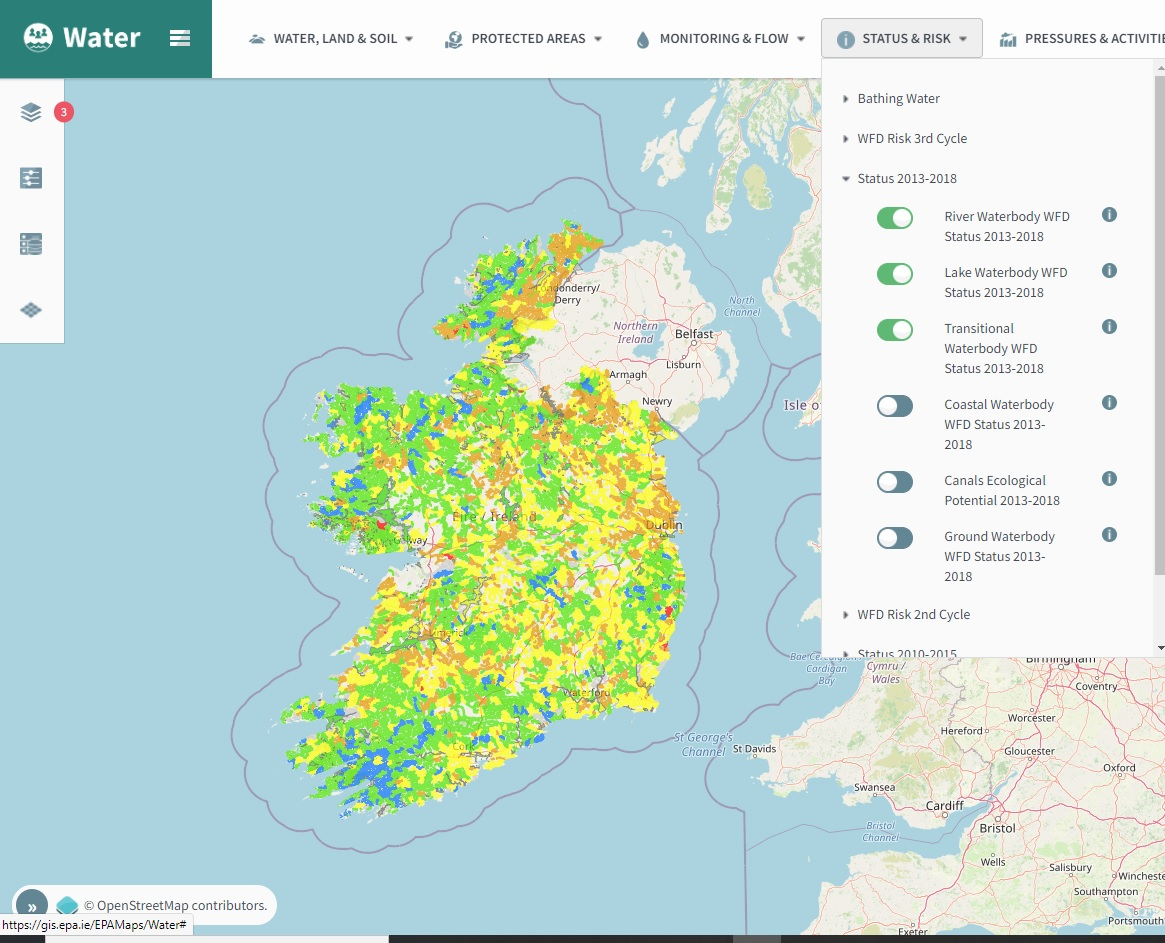Image resolution: width=1165 pixels, height=943 pixels.
Task: Open the filter sliders icon in sidebar
Action: [x=31, y=178]
